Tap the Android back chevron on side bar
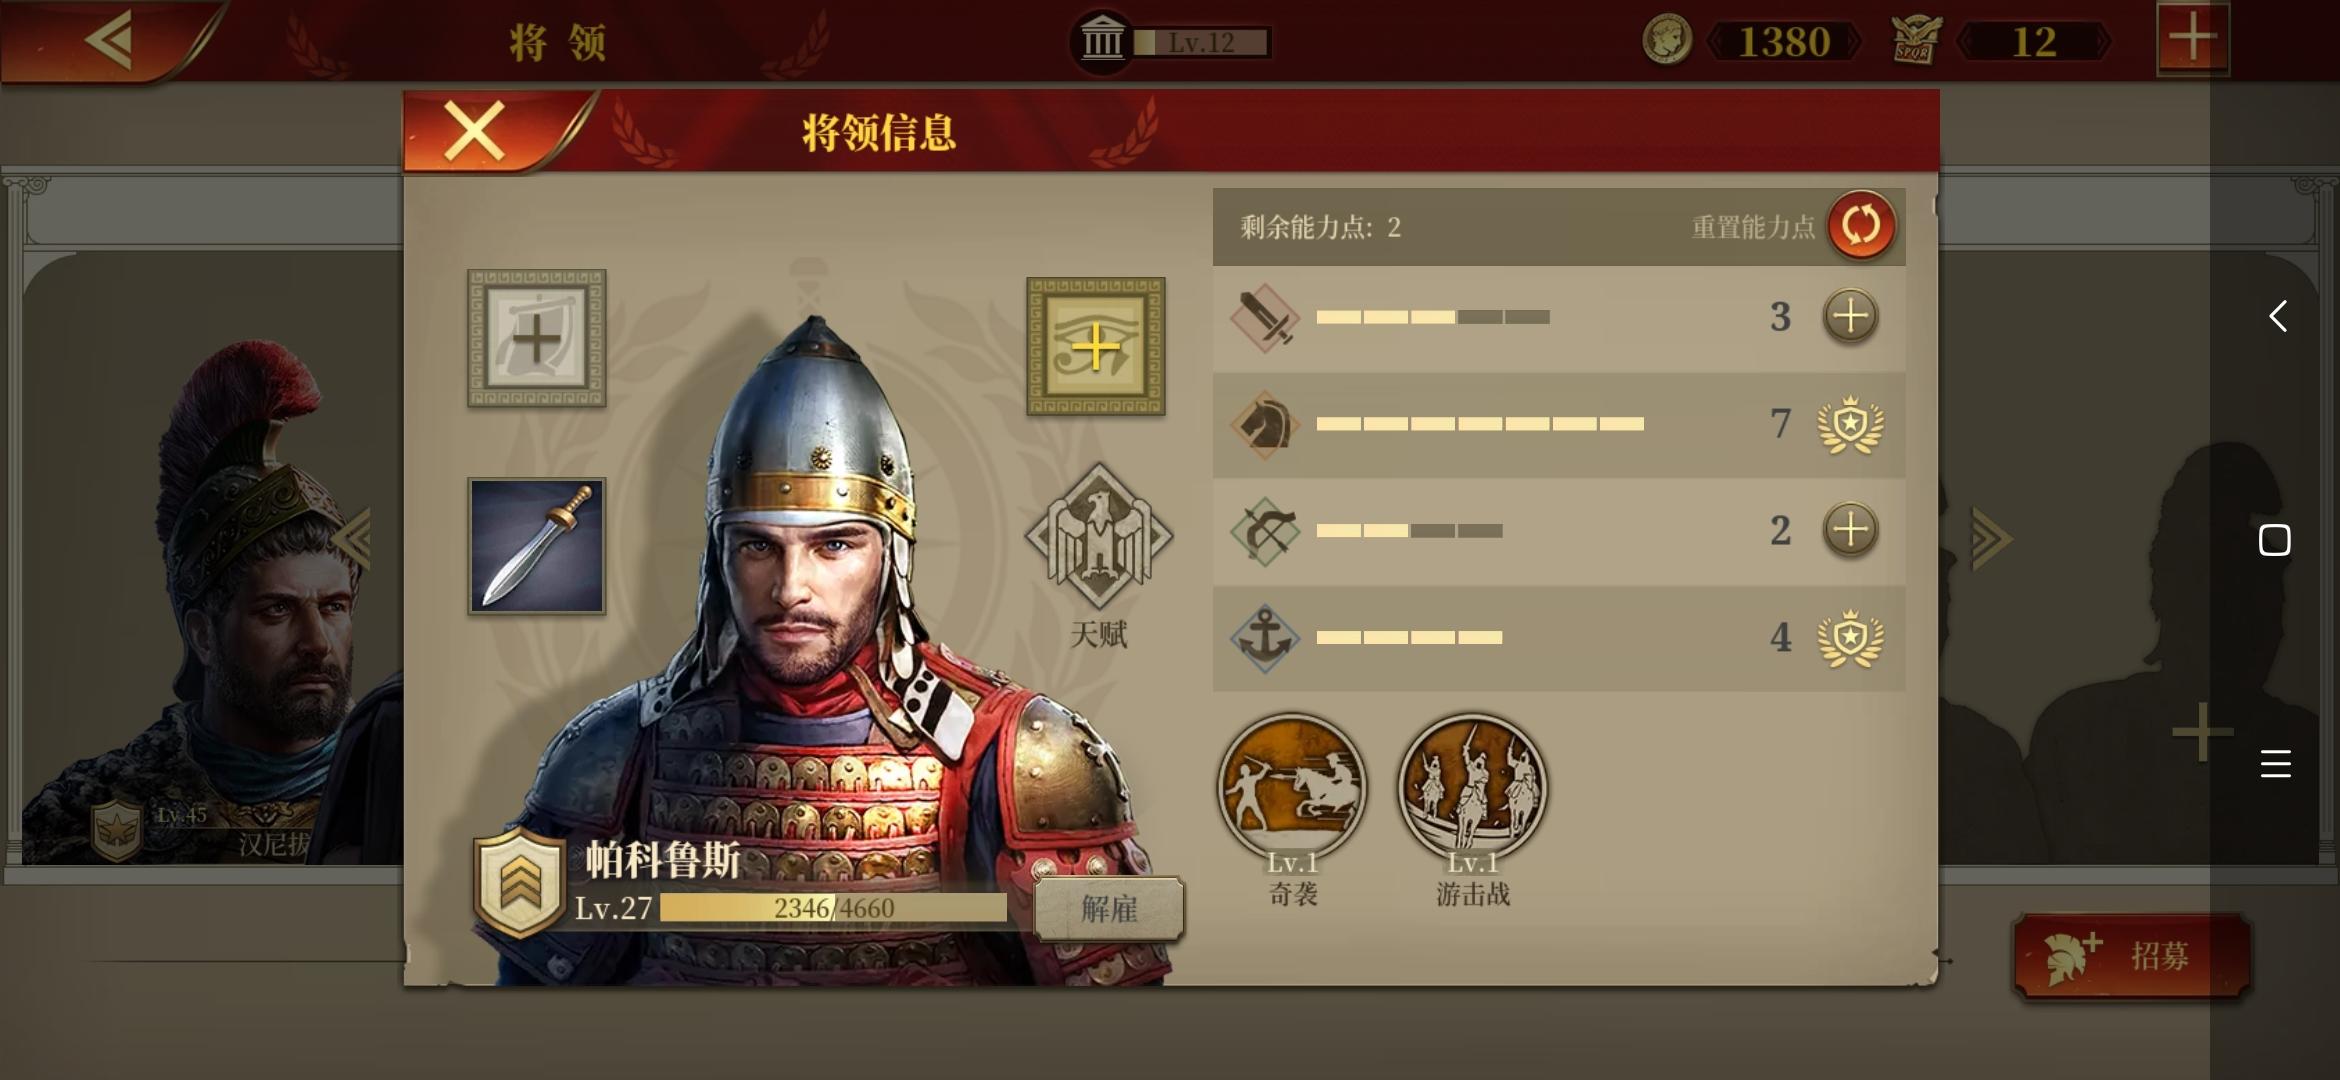The width and height of the screenshot is (2340, 1080). point(2276,316)
